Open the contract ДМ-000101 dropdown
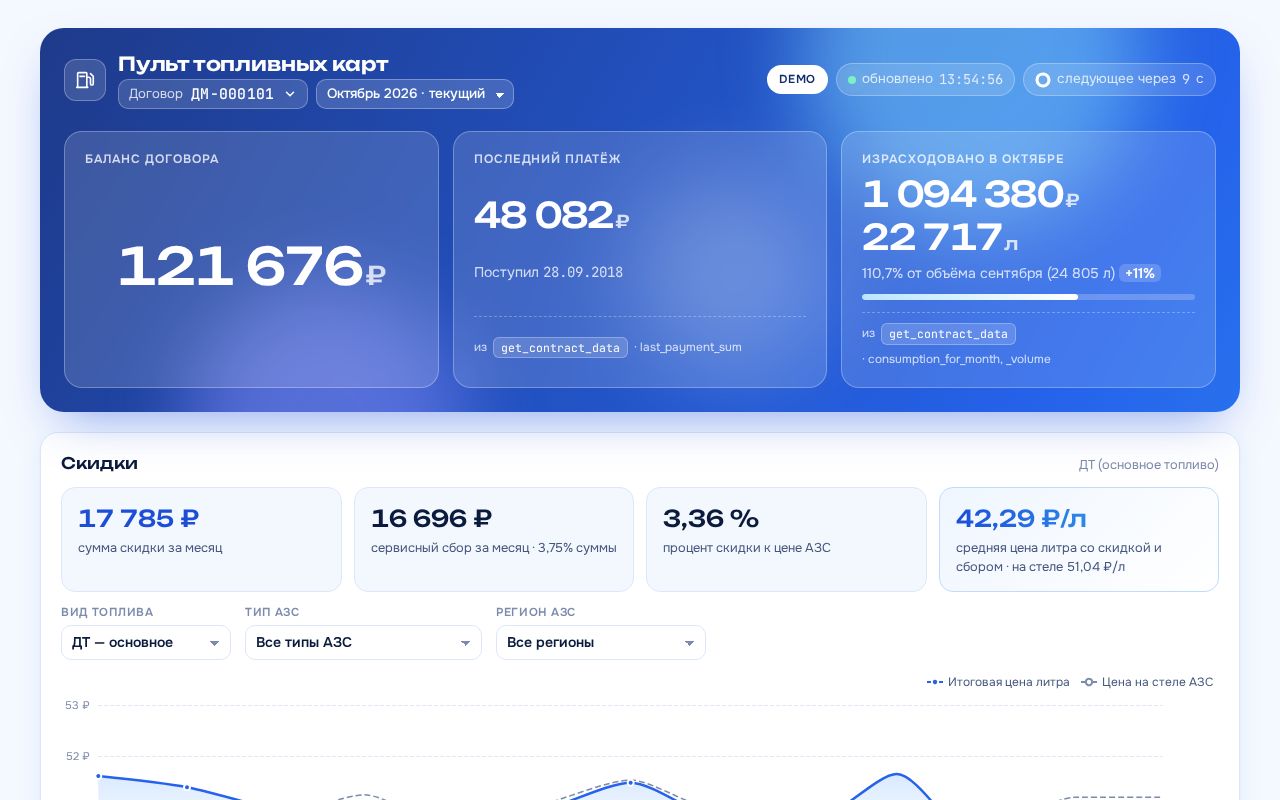The width and height of the screenshot is (1280, 800). tap(213, 94)
